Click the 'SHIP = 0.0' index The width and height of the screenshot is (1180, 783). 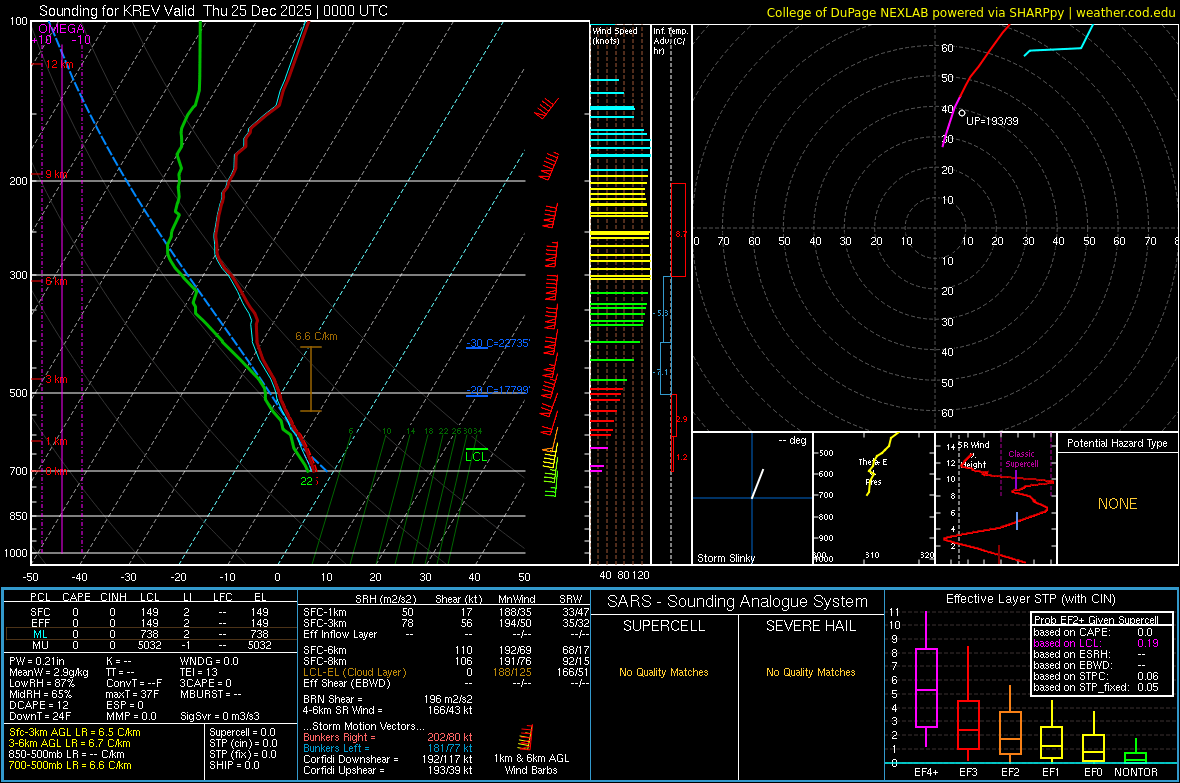[234, 765]
